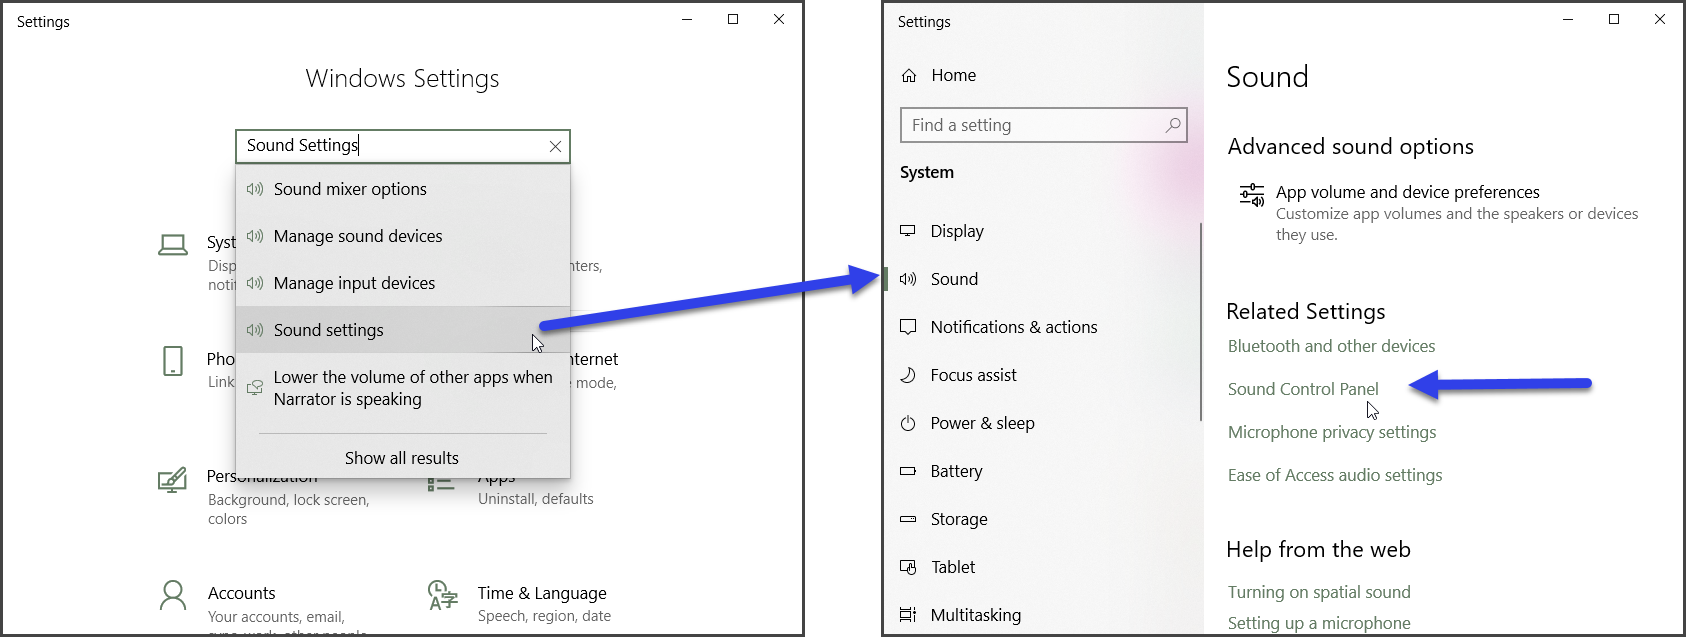Click the Tablet icon in the sidebar
This screenshot has width=1686, height=637.
click(x=908, y=567)
